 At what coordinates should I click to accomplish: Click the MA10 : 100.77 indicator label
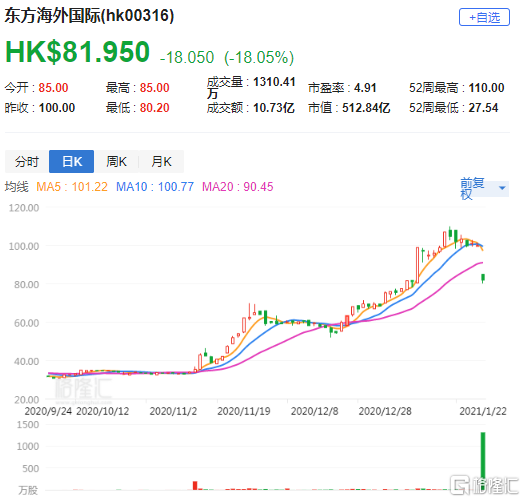click(155, 187)
